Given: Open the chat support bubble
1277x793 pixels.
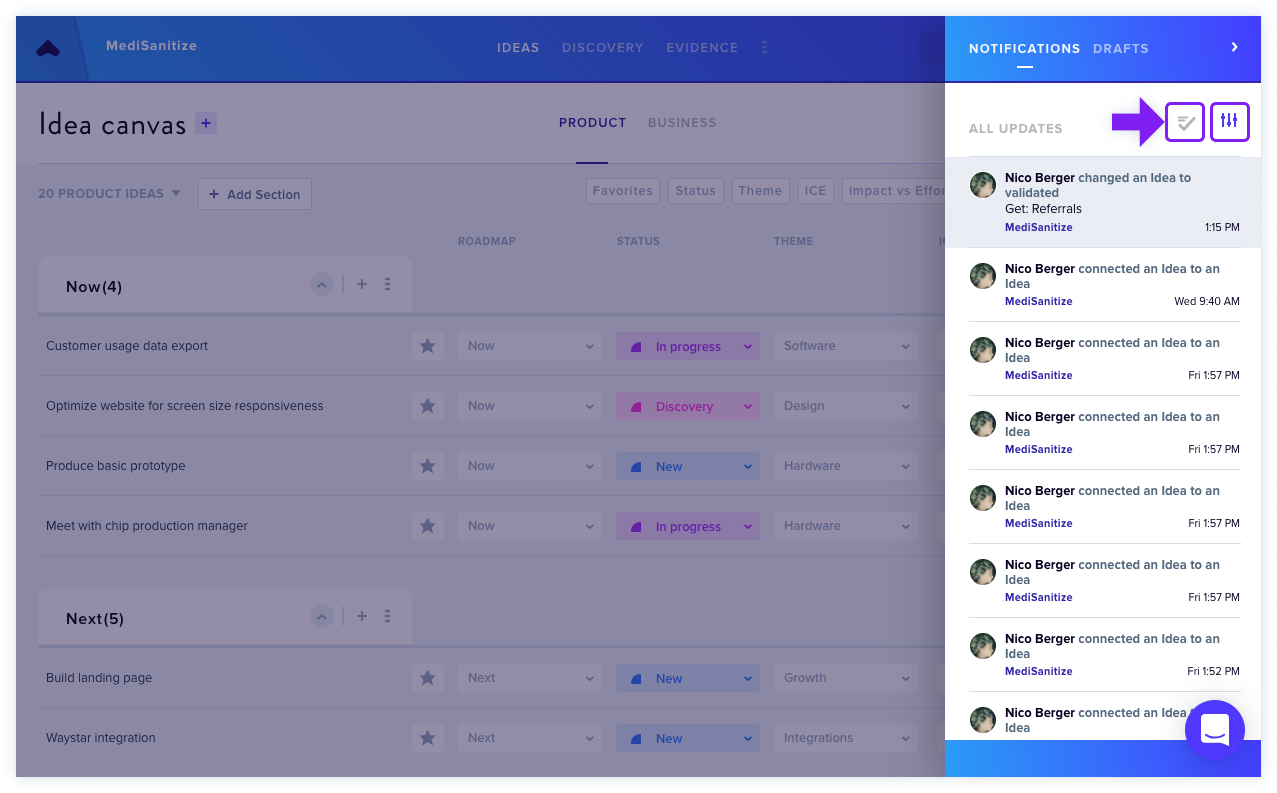Looking at the screenshot, I should [1214, 730].
